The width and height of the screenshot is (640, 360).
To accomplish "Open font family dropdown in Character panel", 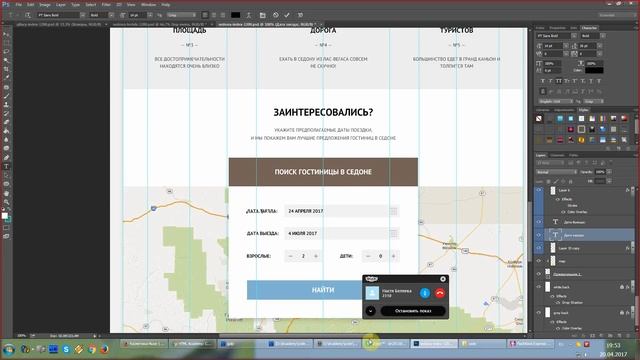I will tap(573, 36).
